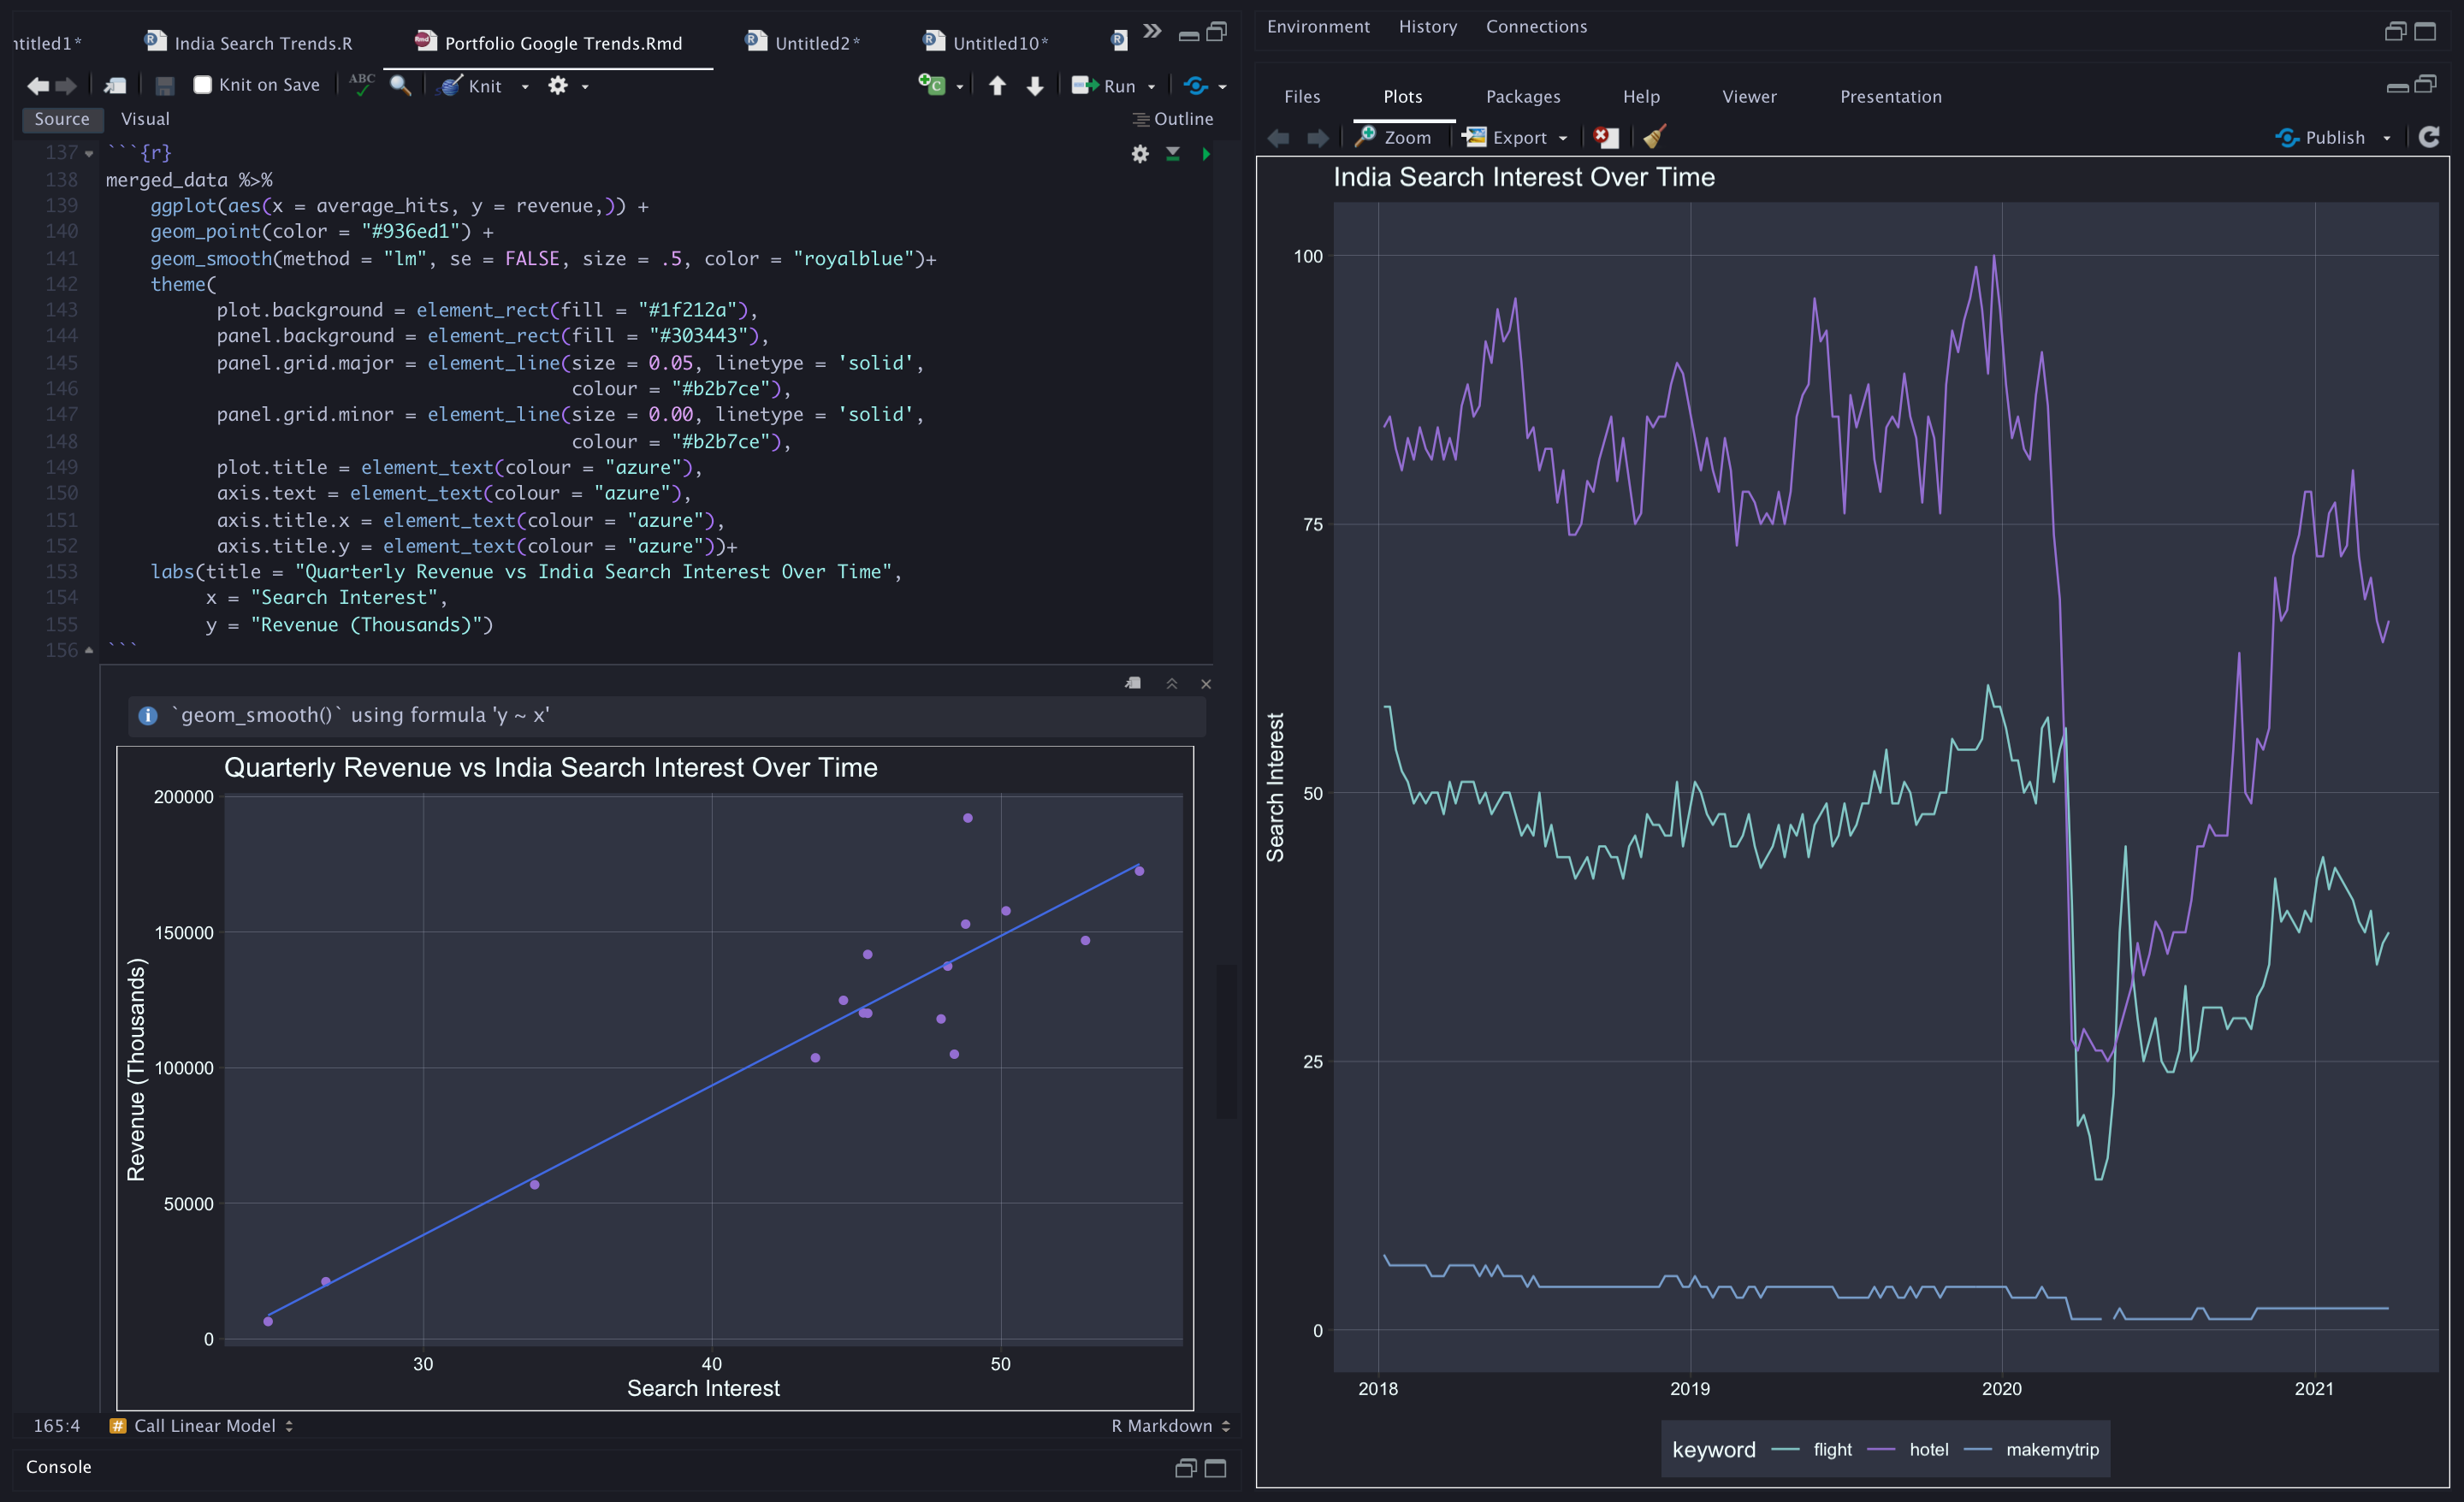Screen dimensions: 2464x1502
Task: Open editor publish dropdown arrow
Action: 1223,87
